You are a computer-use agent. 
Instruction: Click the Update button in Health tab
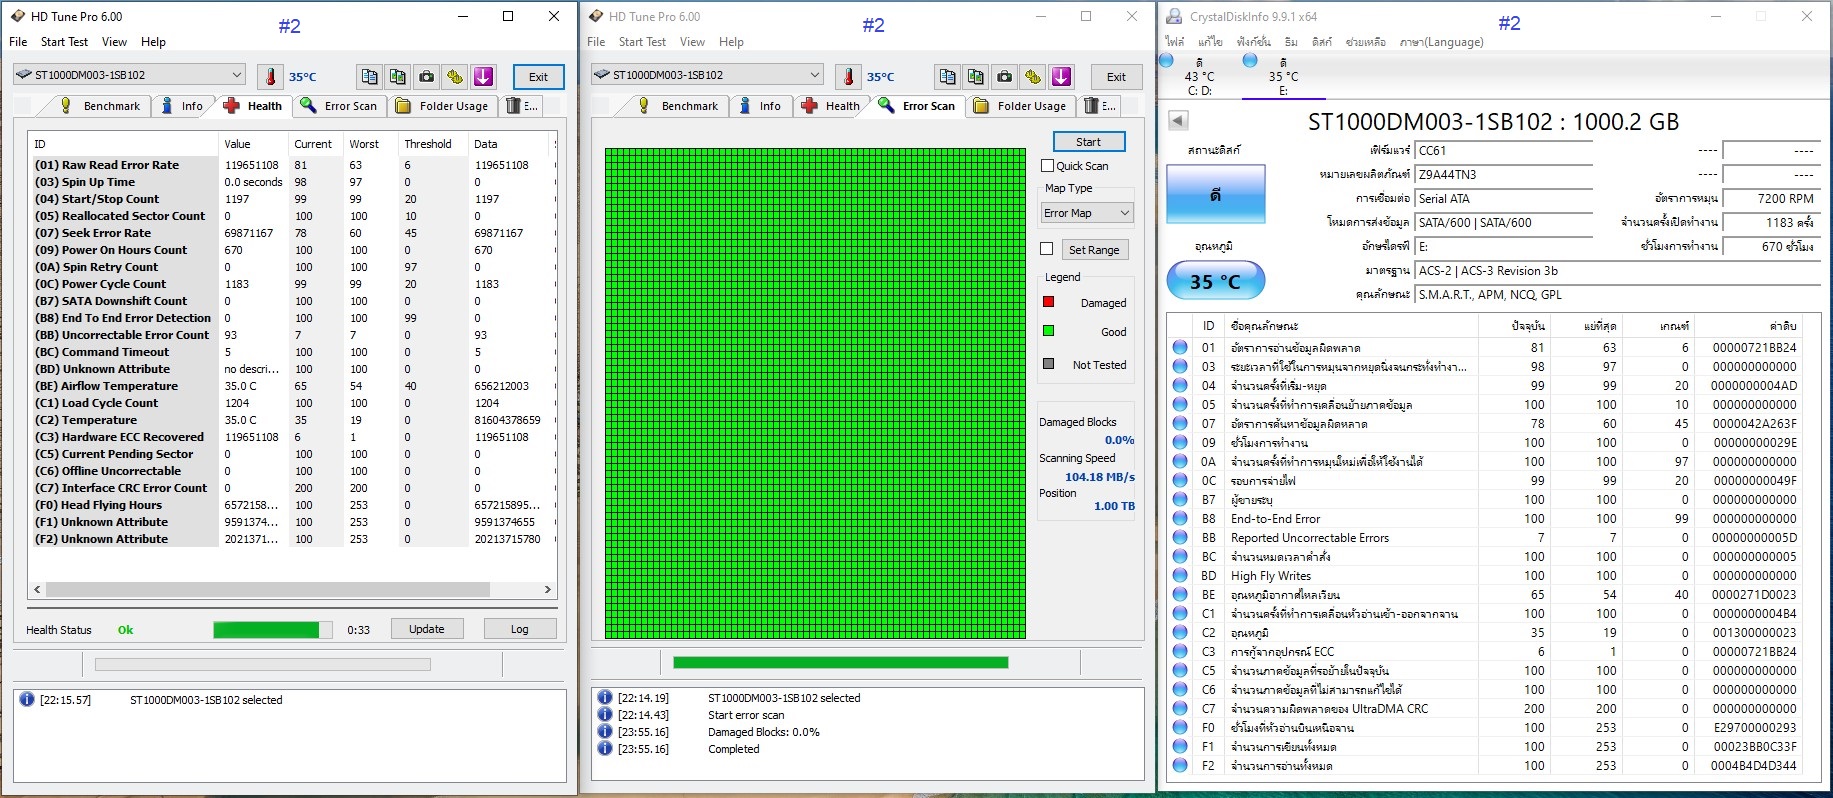click(x=426, y=629)
